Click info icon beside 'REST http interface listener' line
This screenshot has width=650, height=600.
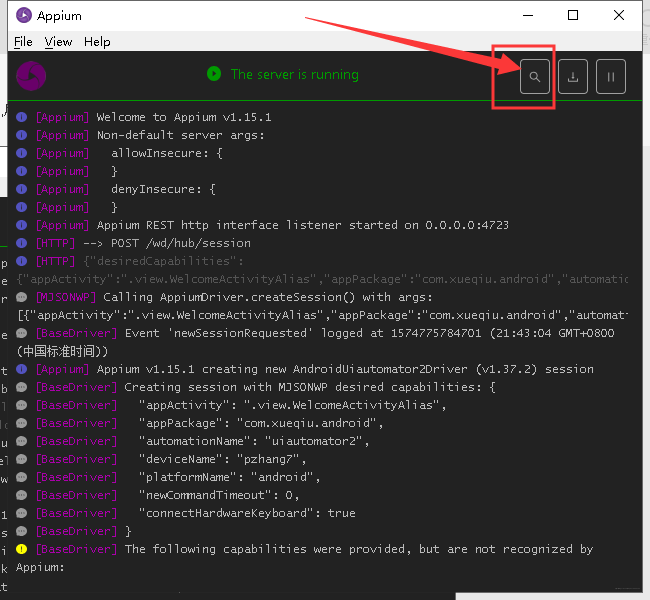point(22,225)
